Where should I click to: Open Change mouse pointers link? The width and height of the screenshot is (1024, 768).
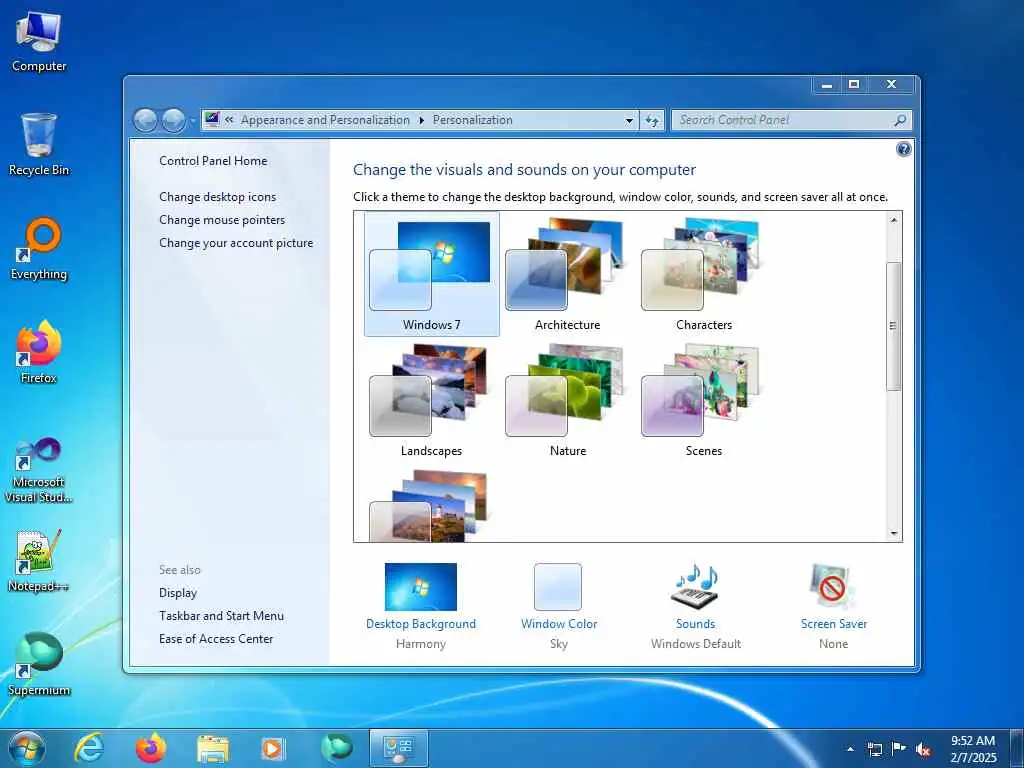point(222,219)
